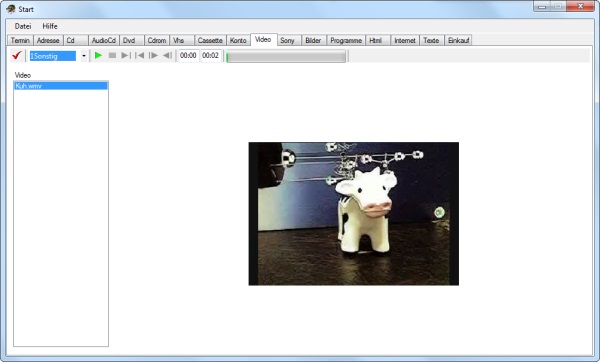Click the red checkmark toolbar icon
This screenshot has height=362, width=600.
(x=16, y=55)
